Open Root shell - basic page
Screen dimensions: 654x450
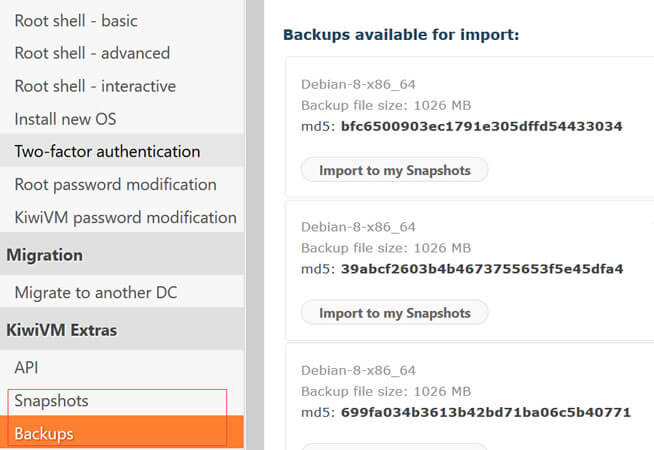(76, 21)
